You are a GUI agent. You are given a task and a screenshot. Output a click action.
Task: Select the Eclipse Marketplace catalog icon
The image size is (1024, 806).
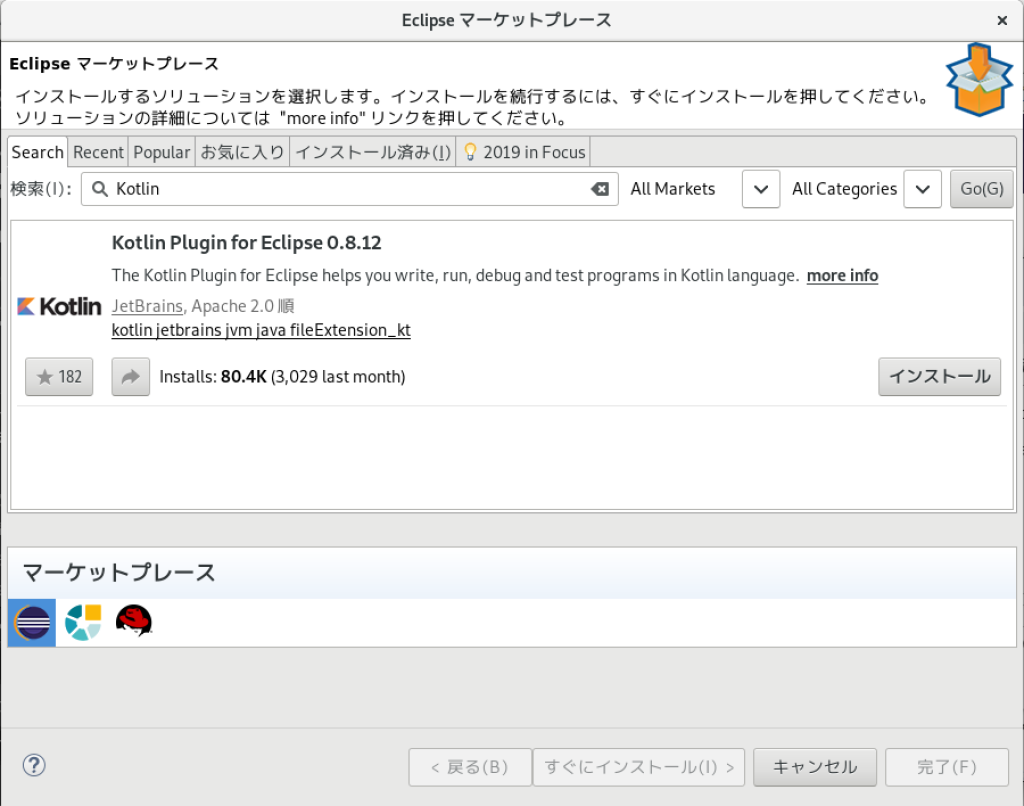coord(32,622)
